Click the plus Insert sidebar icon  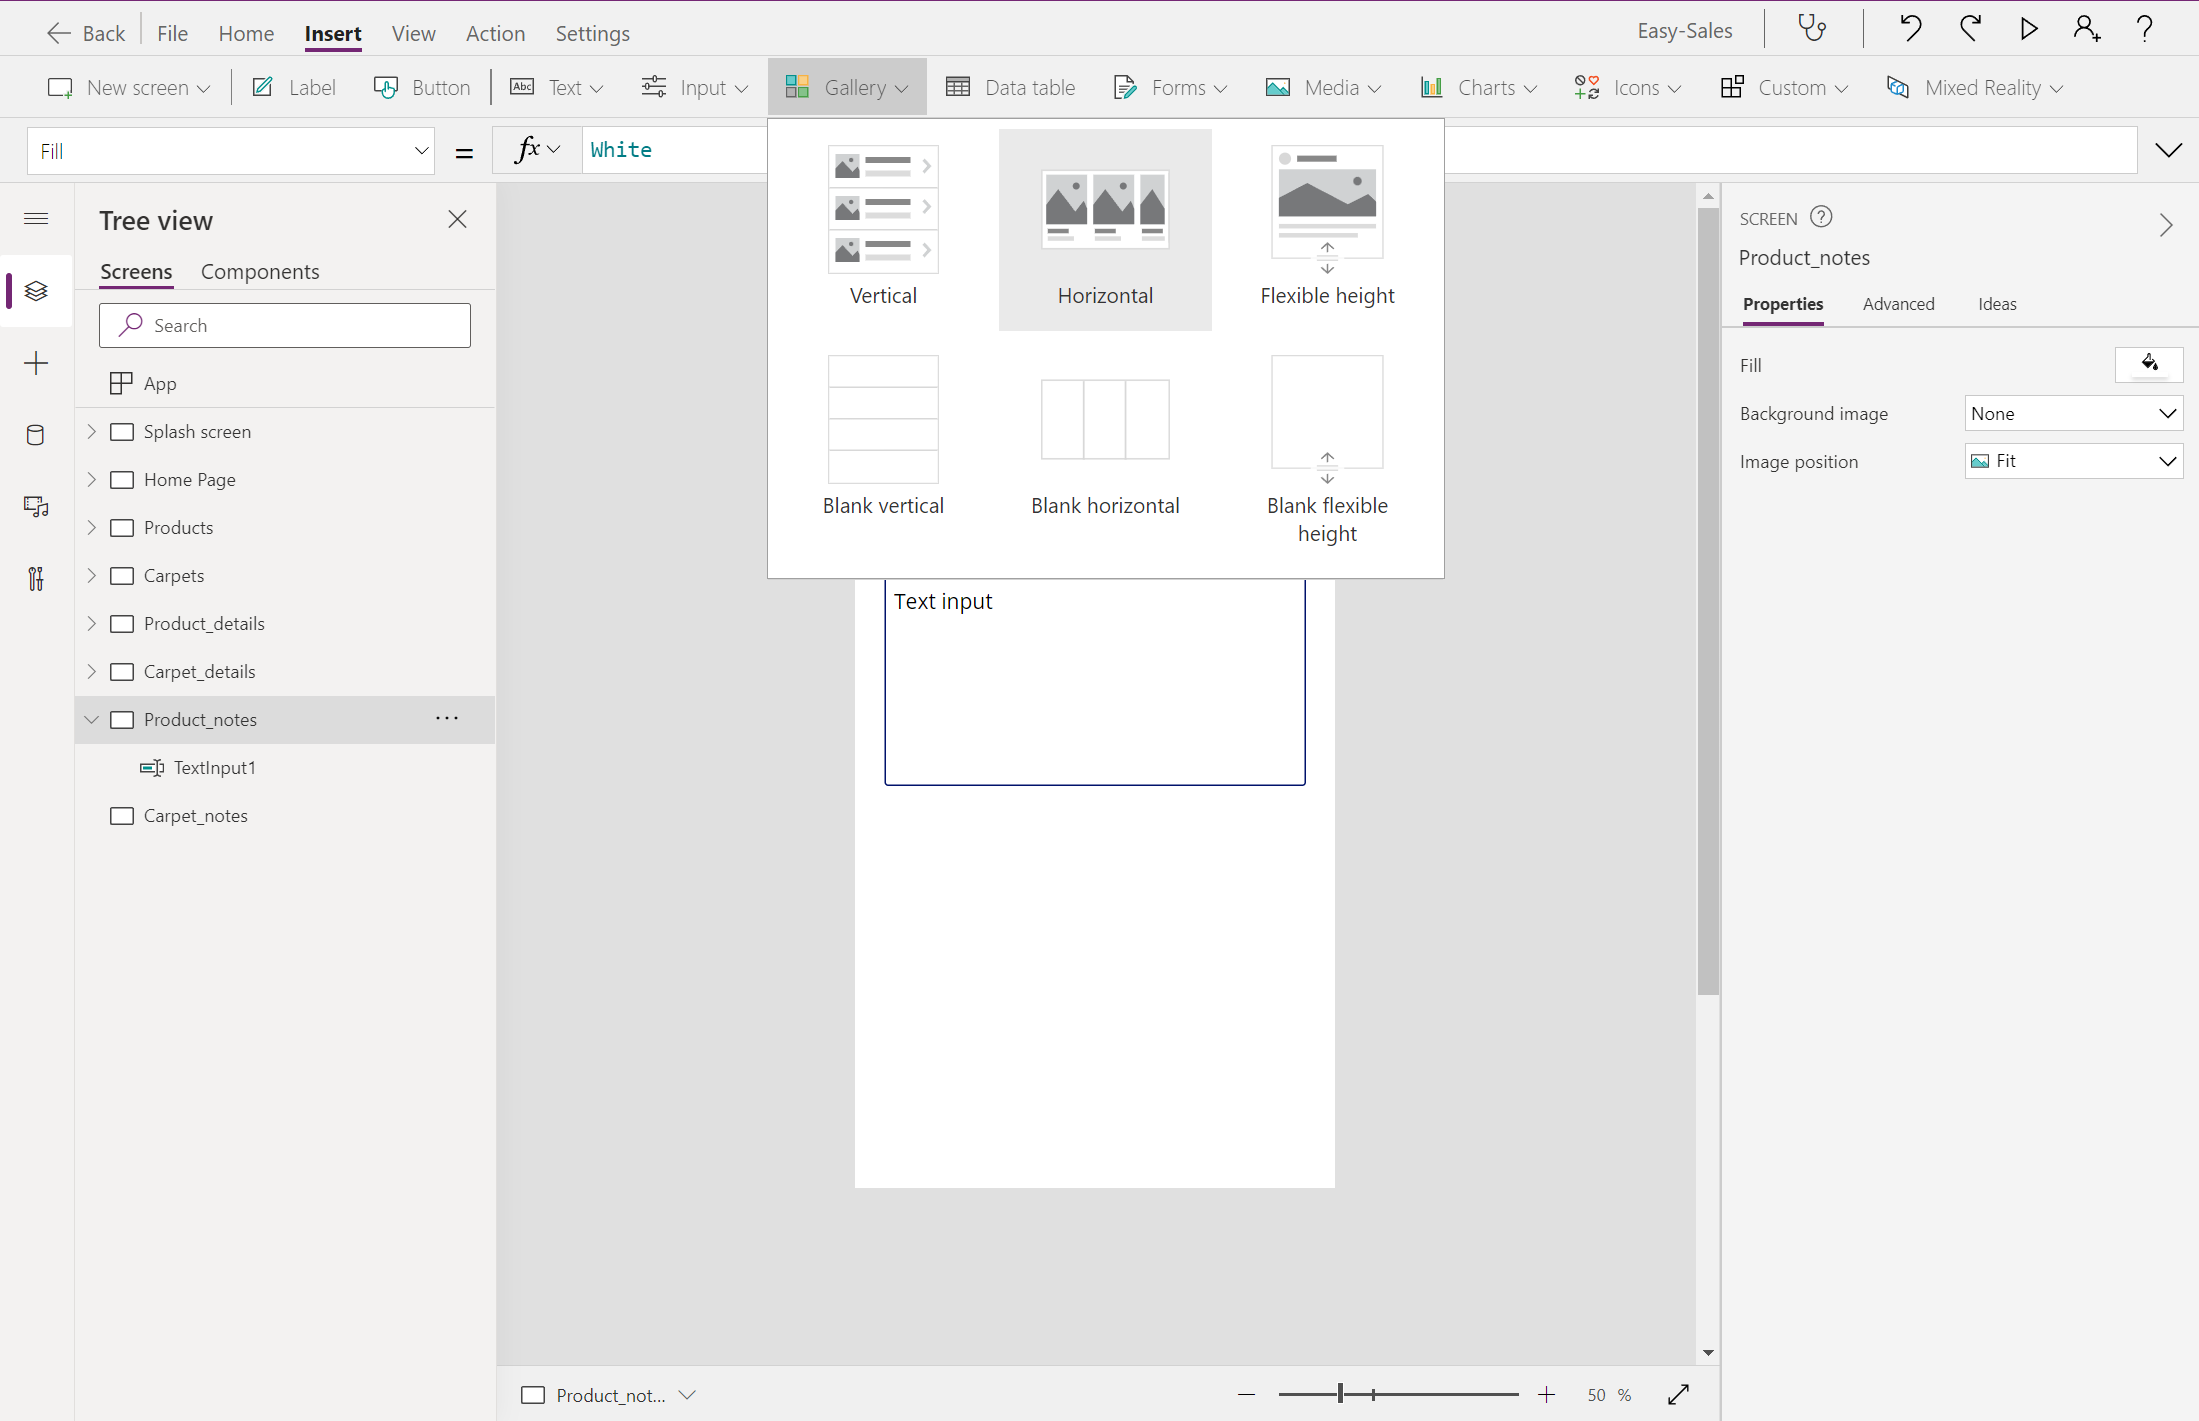[36, 363]
